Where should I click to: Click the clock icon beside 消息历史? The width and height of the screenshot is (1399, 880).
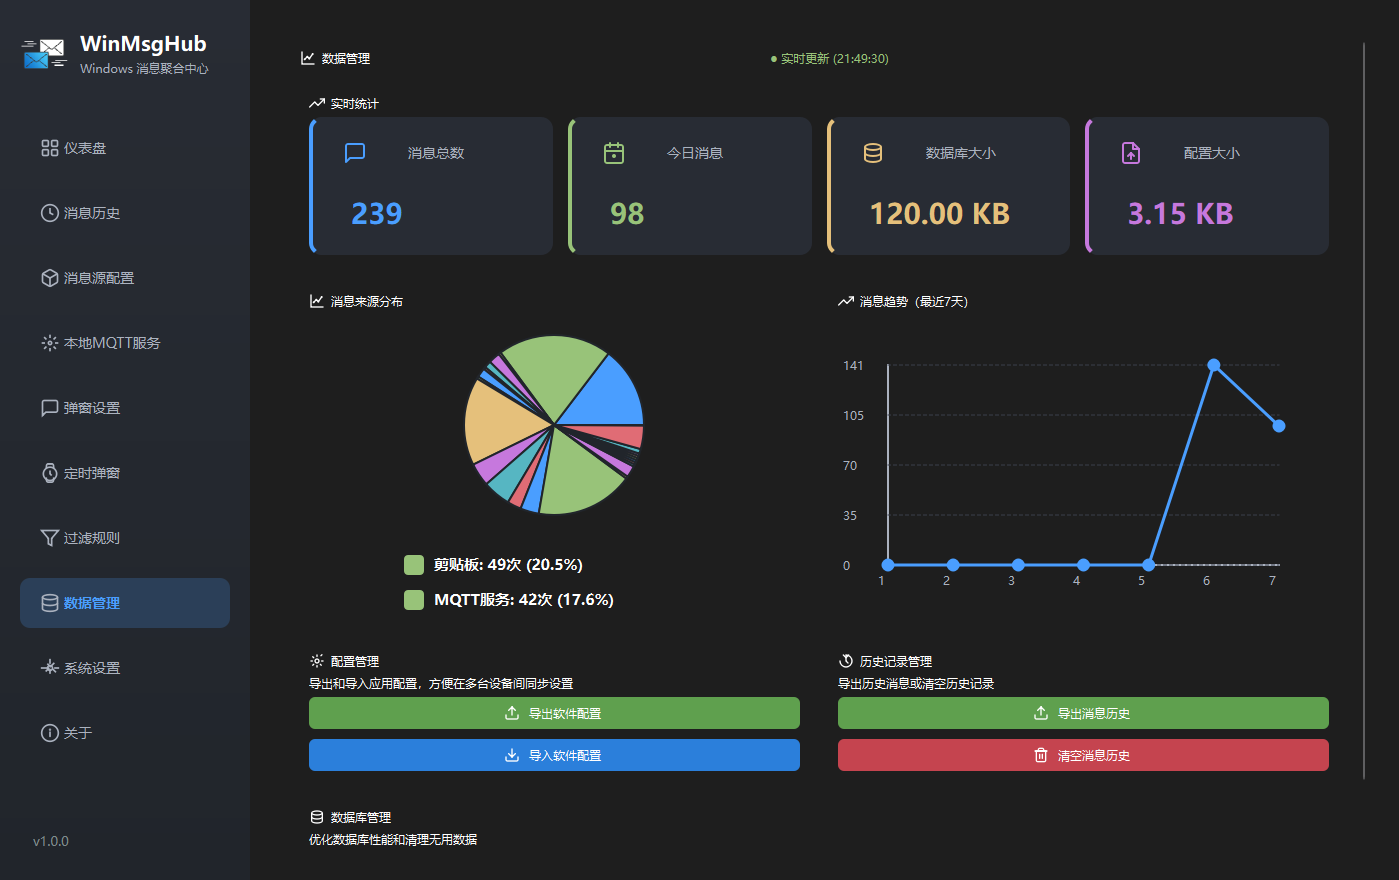49,213
